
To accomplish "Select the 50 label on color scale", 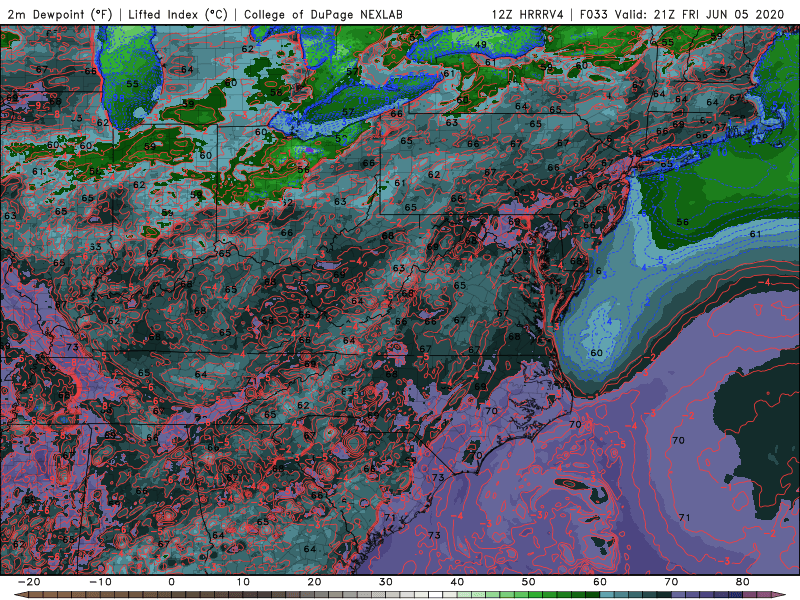I will pos(529,582).
